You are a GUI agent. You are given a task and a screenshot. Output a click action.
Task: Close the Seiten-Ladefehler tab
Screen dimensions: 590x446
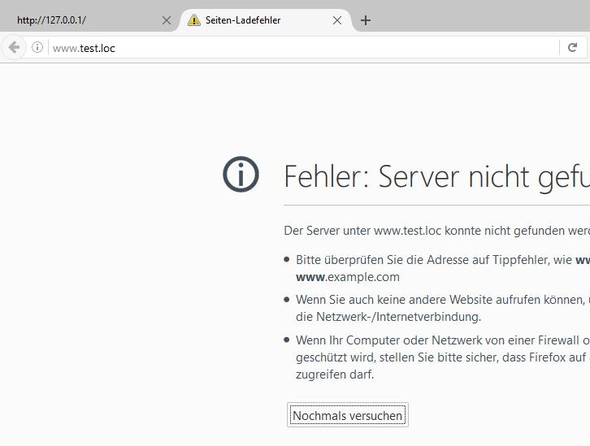click(337, 20)
